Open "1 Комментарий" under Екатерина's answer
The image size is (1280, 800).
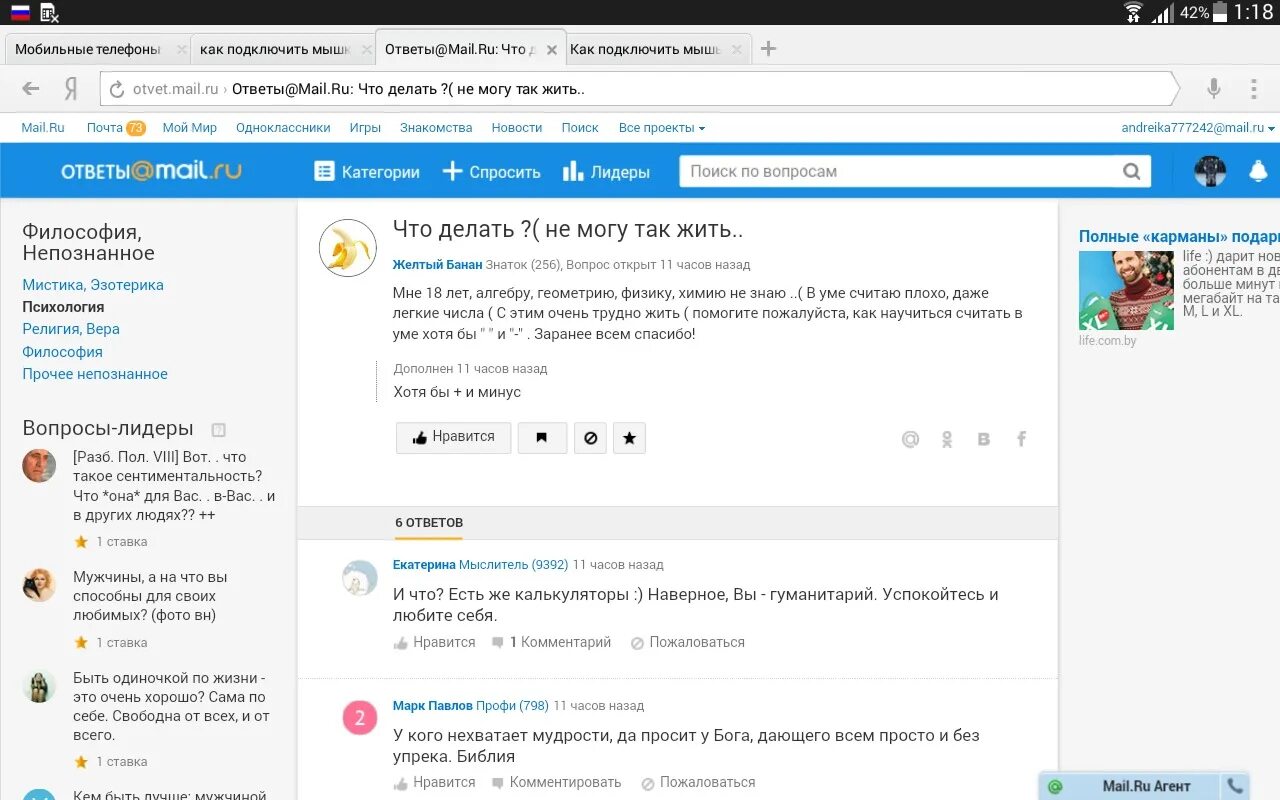[551, 643]
